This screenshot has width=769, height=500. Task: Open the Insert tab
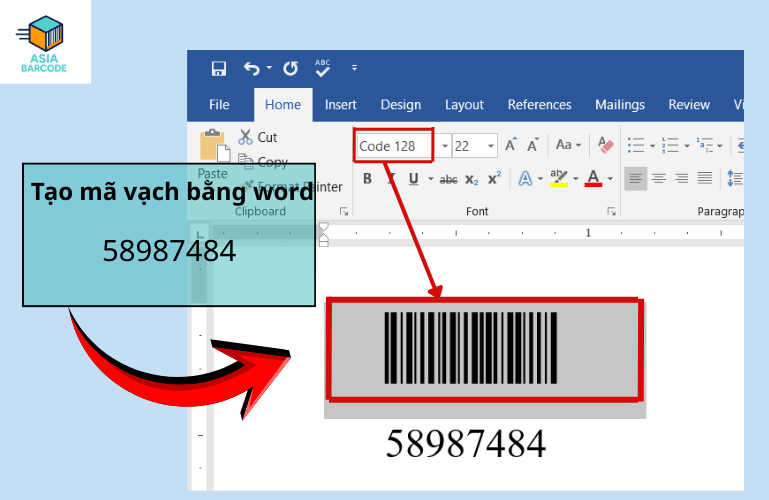pyautogui.click(x=340, y=105)
